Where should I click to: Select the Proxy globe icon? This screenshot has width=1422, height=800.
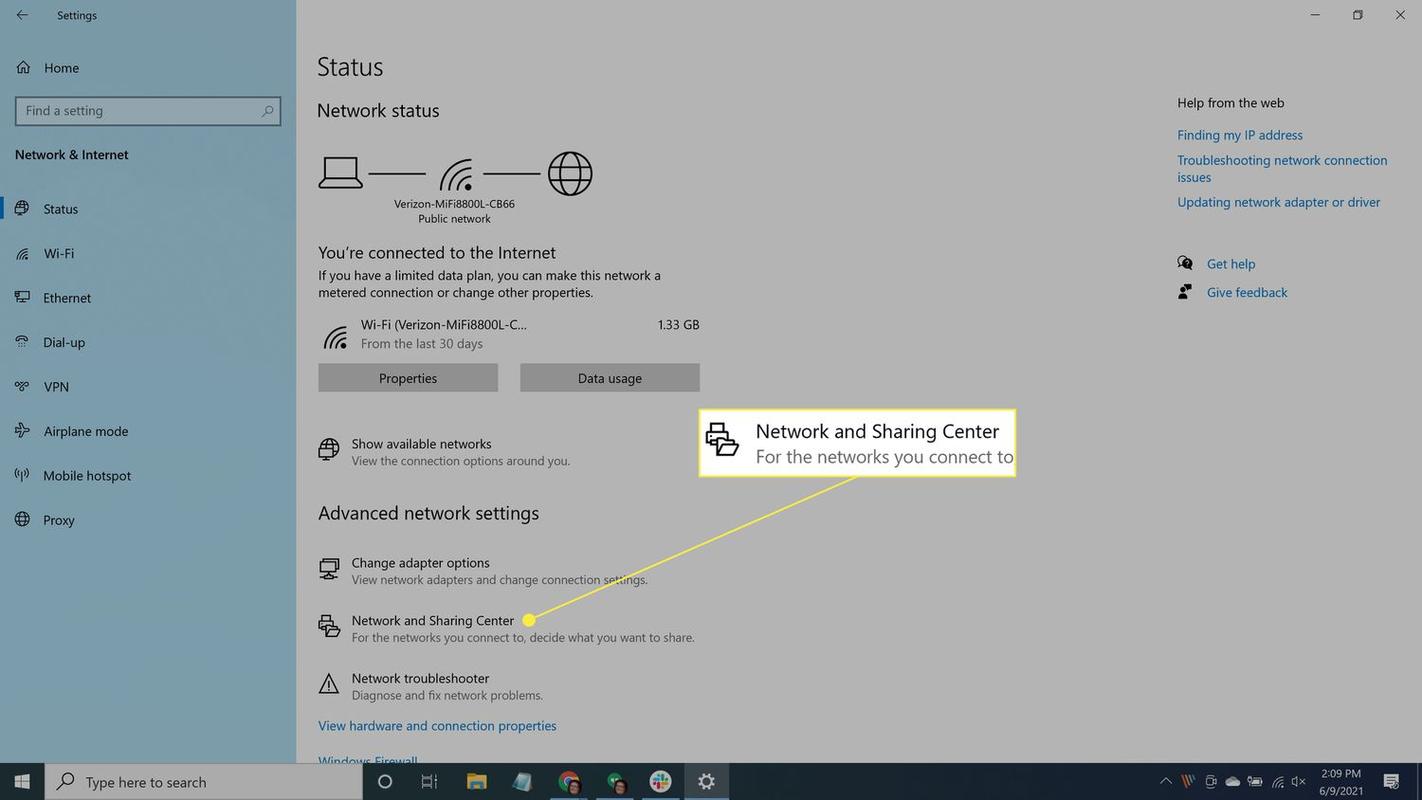(x=22, y=520)
